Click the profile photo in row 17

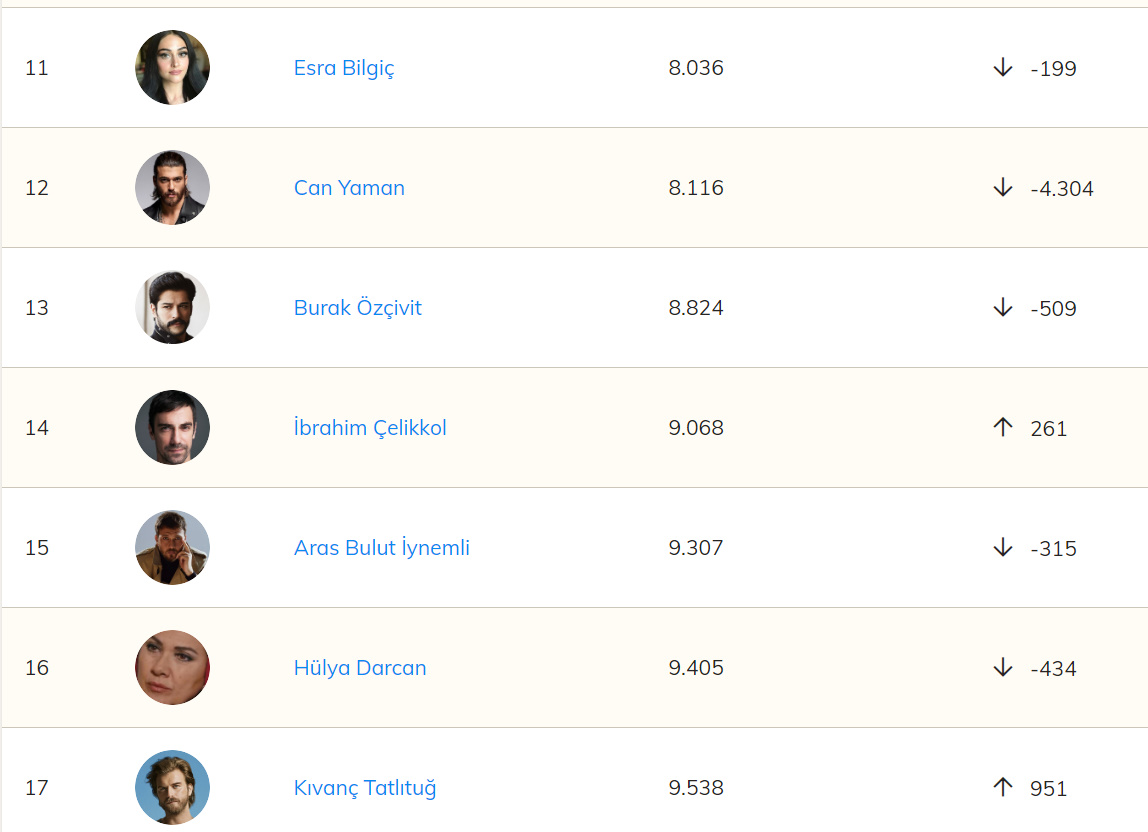tap(172, 788)
